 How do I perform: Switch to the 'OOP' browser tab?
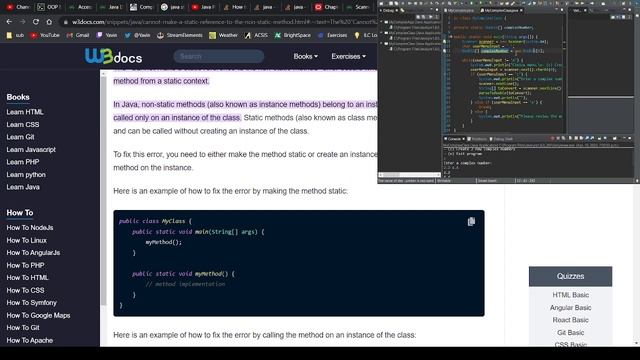point(49,7)
